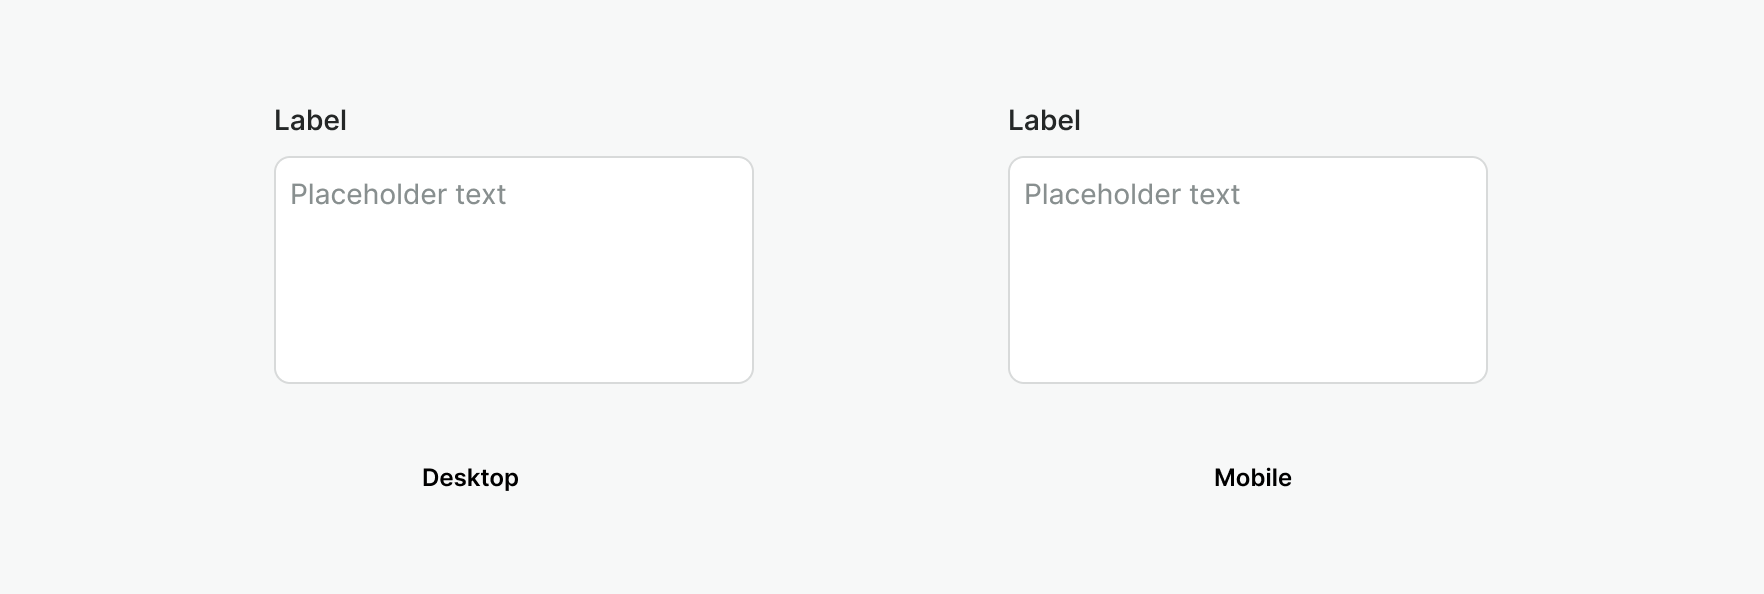
Task: Select the Desktop caption text
Action: click(x=470, y=478)
